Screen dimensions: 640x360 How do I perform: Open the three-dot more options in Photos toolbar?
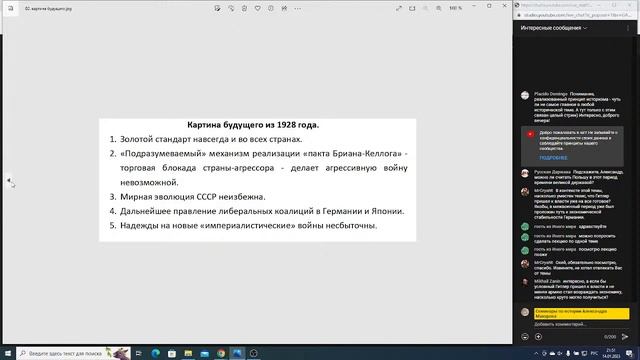[298, 8]
